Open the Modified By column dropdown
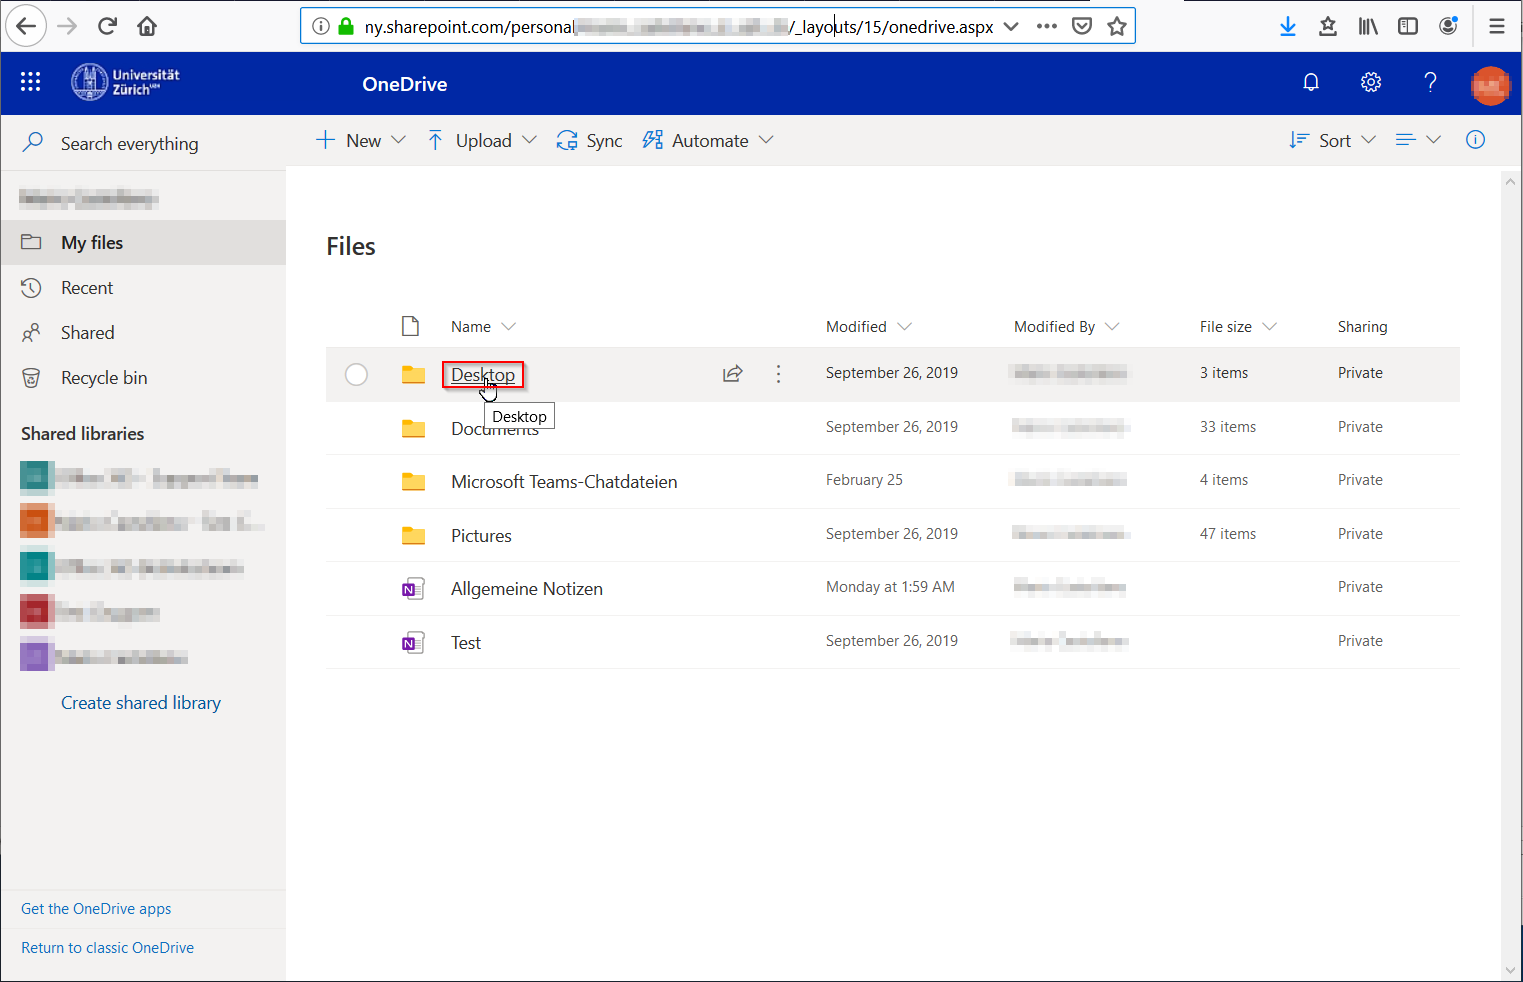Image resolution: width=1523 pixels, height=982 pixels. click(x=1112, y=327)
